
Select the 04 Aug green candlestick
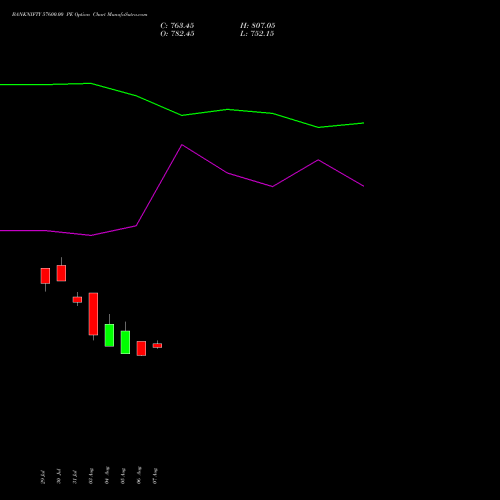(x=109, y=335)
